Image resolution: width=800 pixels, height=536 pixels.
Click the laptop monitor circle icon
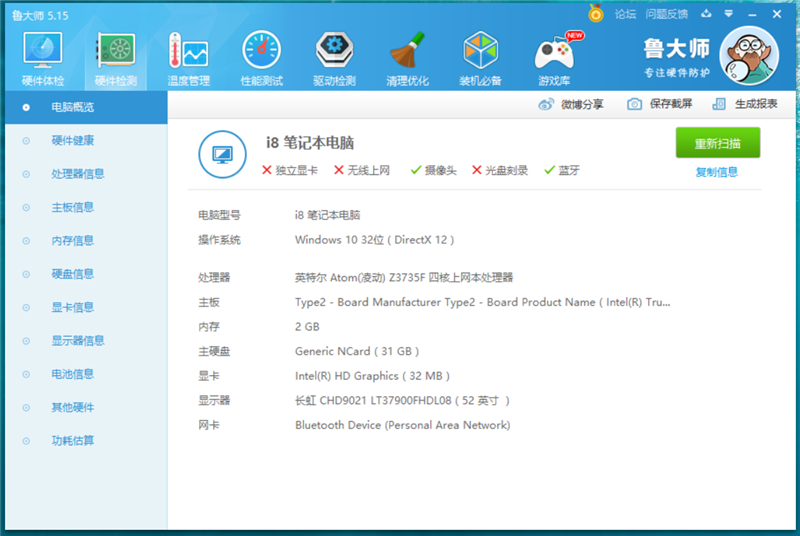pyautogui.click(x=222, y=155)
